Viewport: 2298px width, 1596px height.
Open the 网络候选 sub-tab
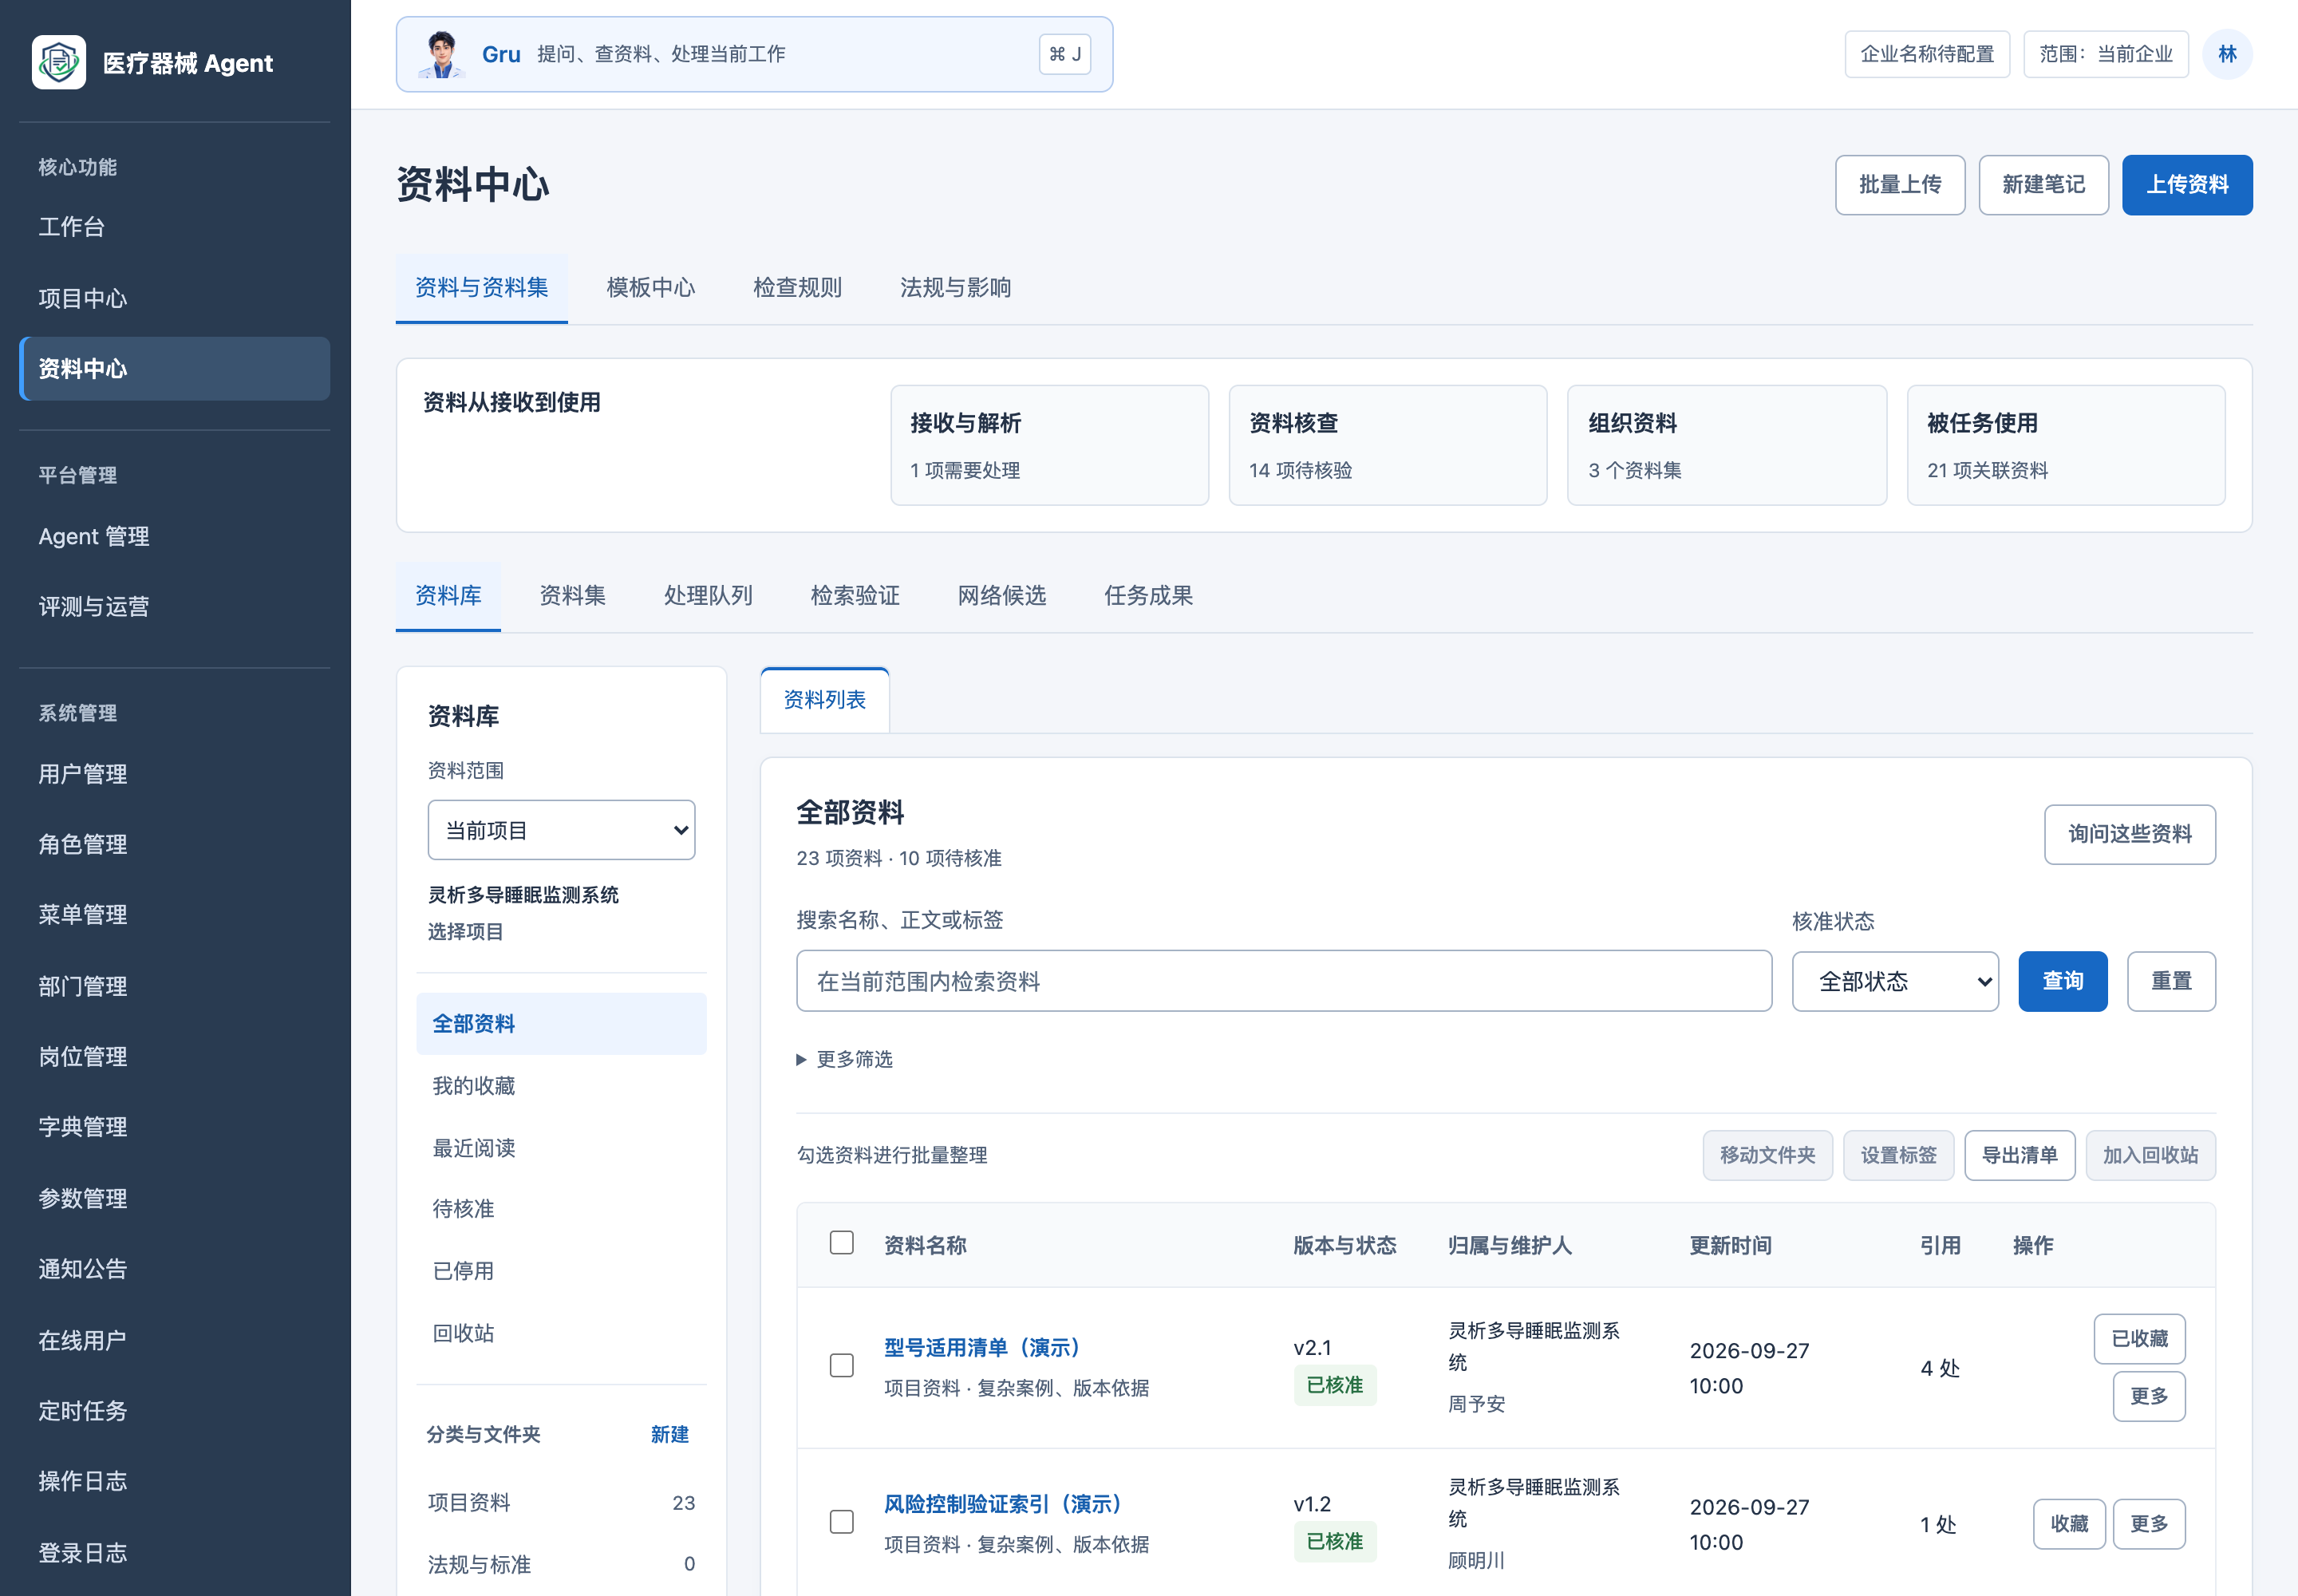coord(1001,596)
